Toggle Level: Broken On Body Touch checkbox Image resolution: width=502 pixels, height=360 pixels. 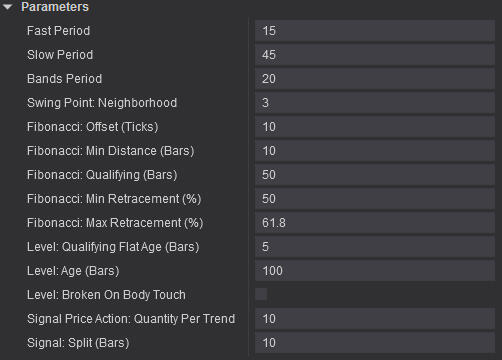[x=261, y=294]
